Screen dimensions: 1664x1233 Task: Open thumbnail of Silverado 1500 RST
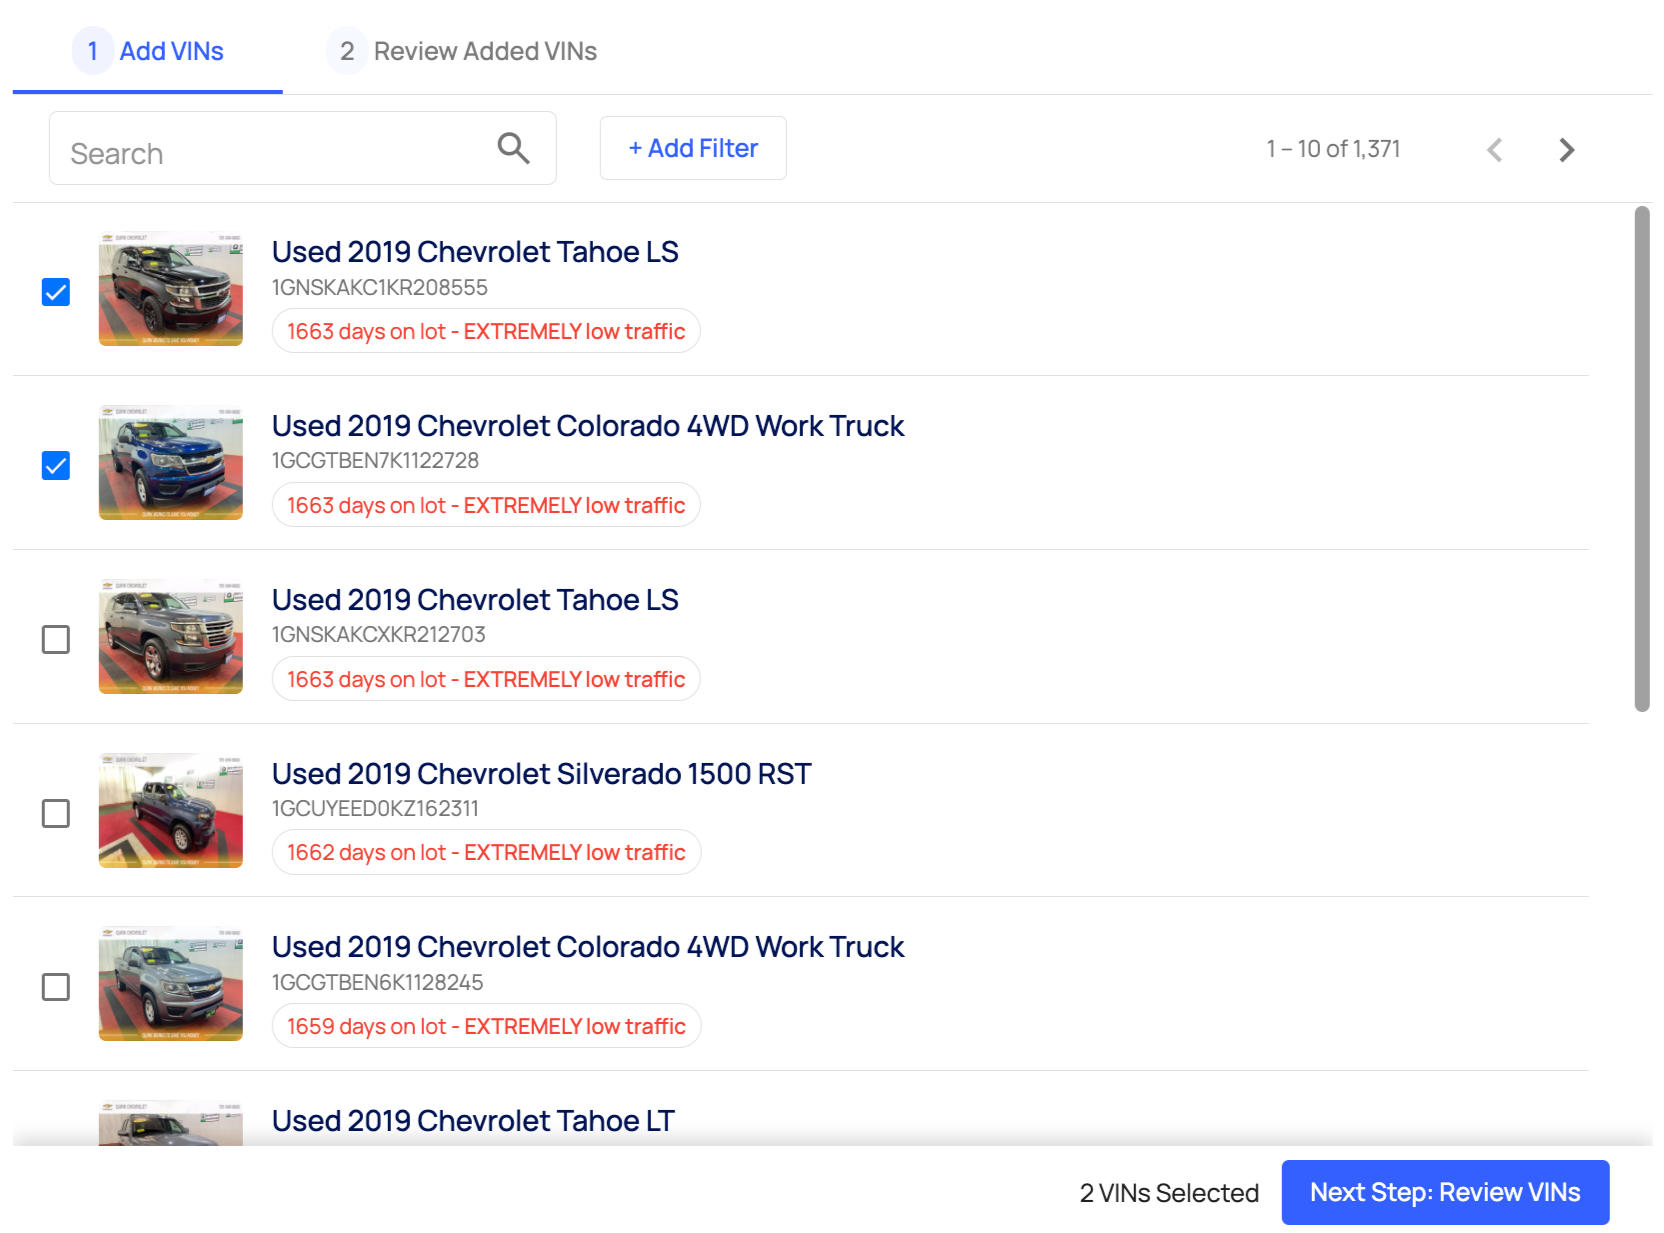click(171, 810)
